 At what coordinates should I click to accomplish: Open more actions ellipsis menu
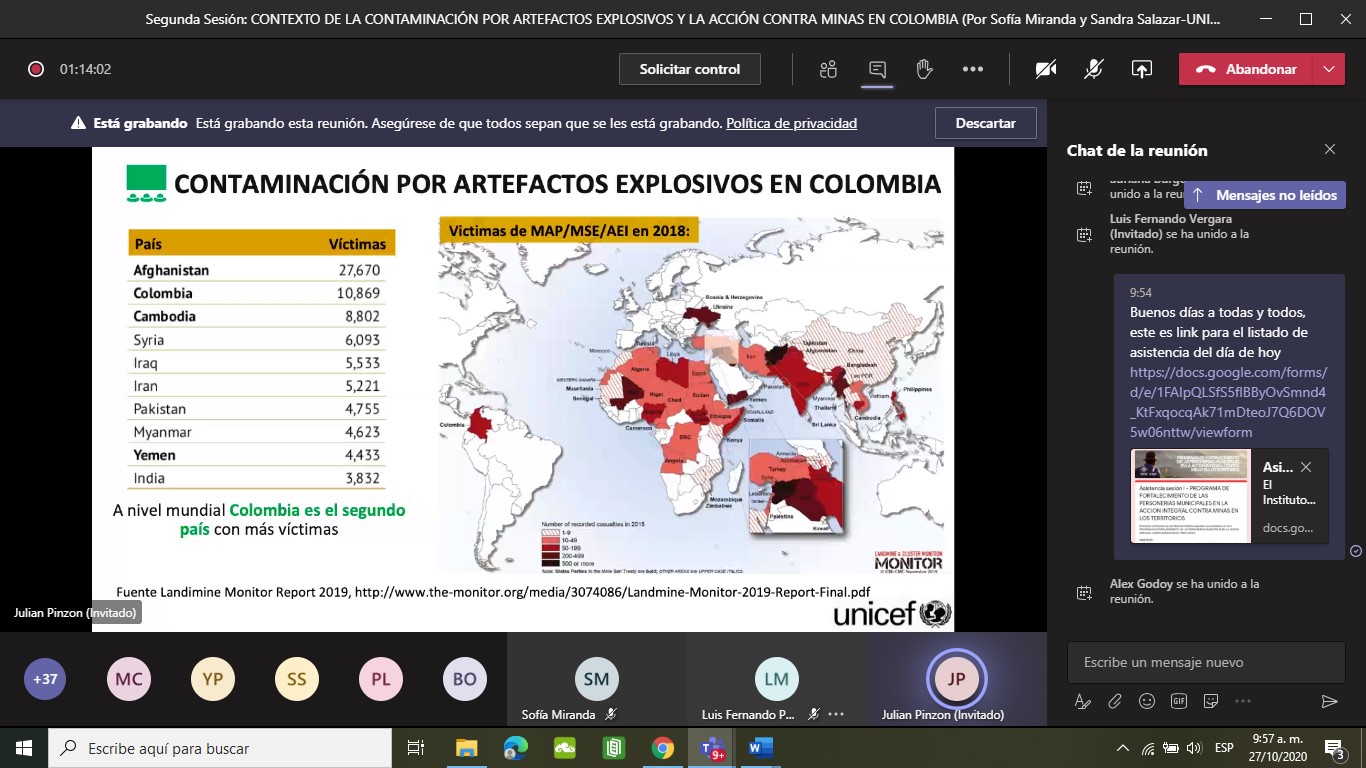coord(973,69)
